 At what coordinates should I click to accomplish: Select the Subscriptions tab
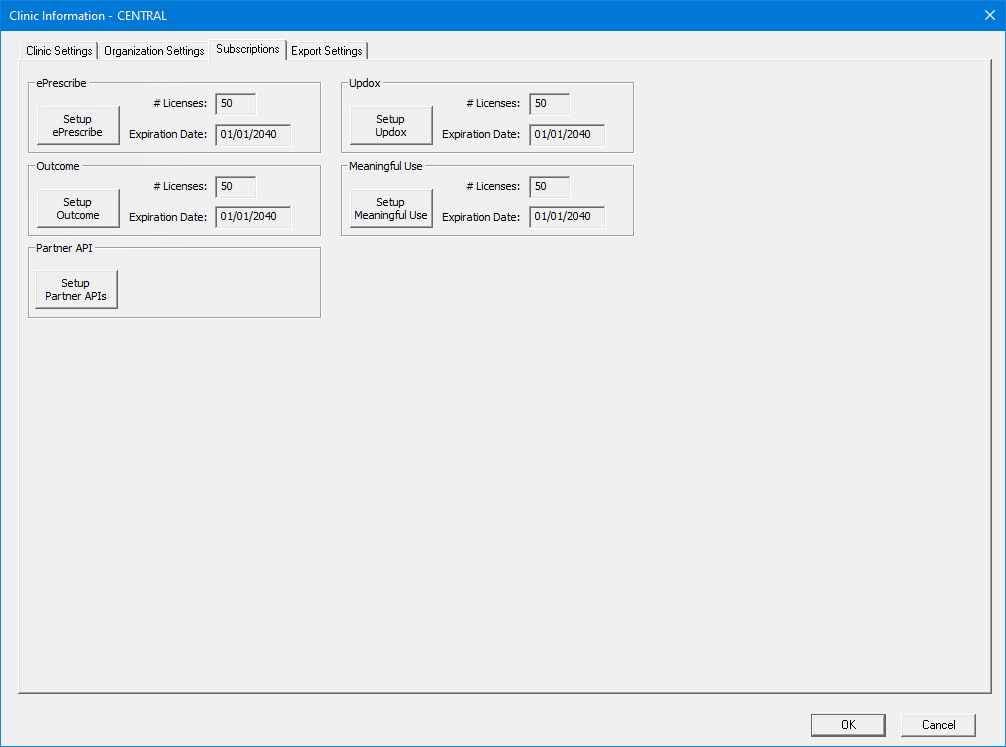248,49
